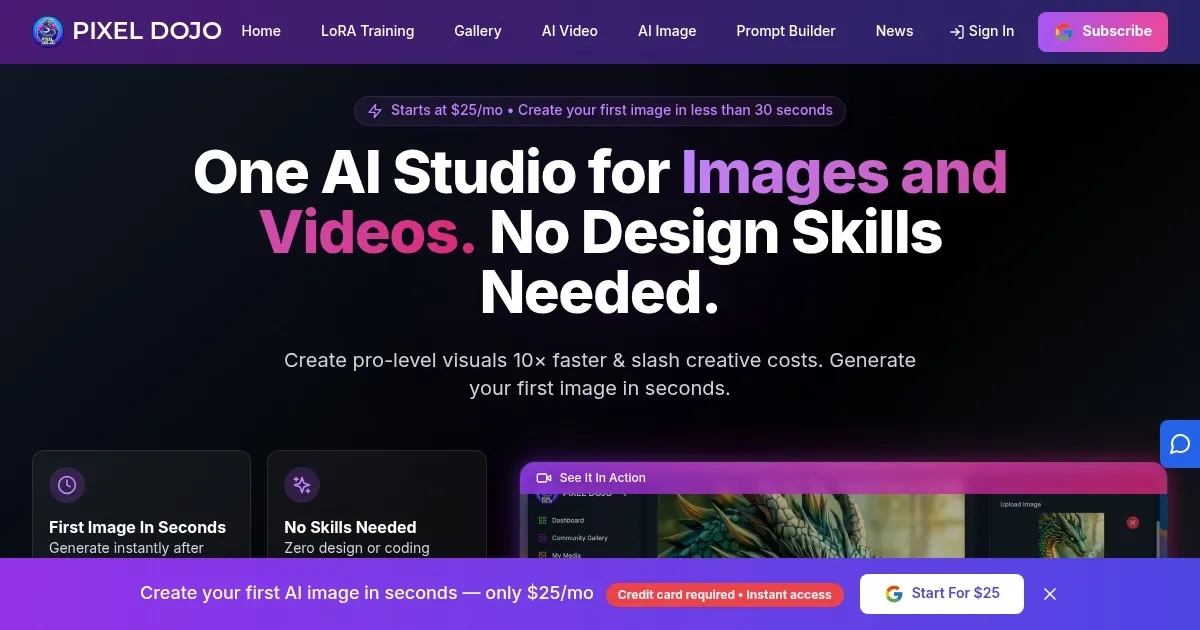Select the Dashboard grid icon in the demo sidebar
Screen dimensions: 1200x630
click(542, 521)
